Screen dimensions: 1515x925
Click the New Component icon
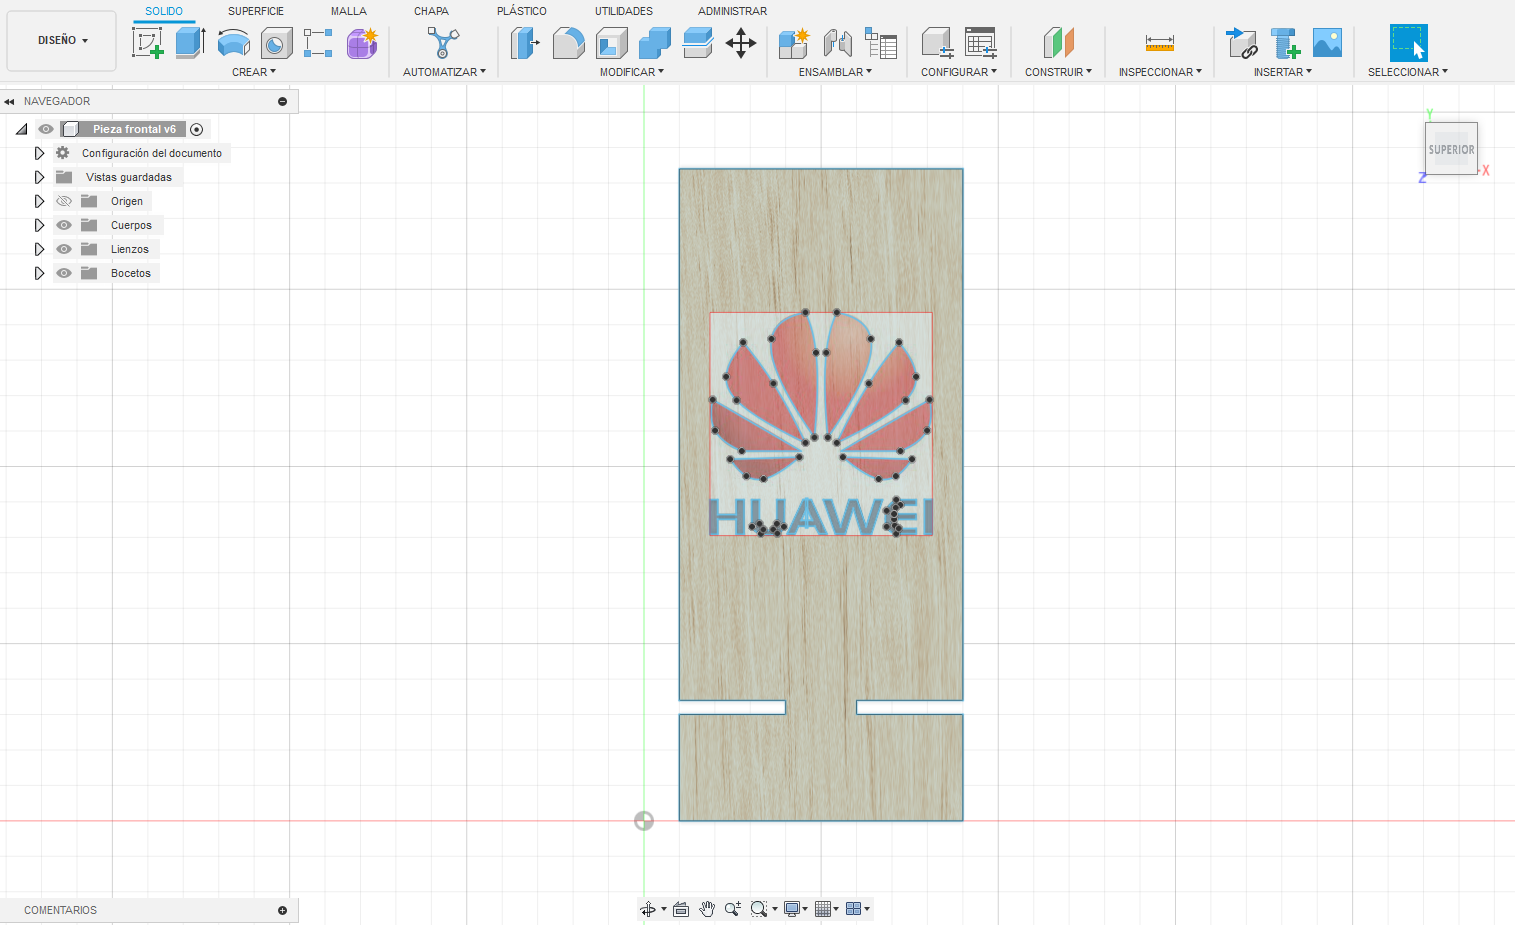pyautogui.click(x=794, y=43)
